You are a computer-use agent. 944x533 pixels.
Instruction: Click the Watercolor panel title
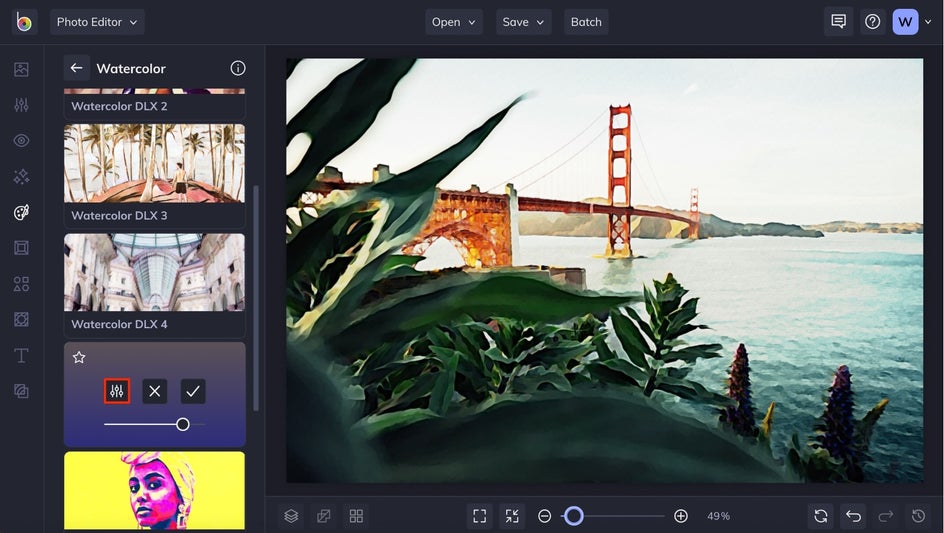[x=131, y=69]
